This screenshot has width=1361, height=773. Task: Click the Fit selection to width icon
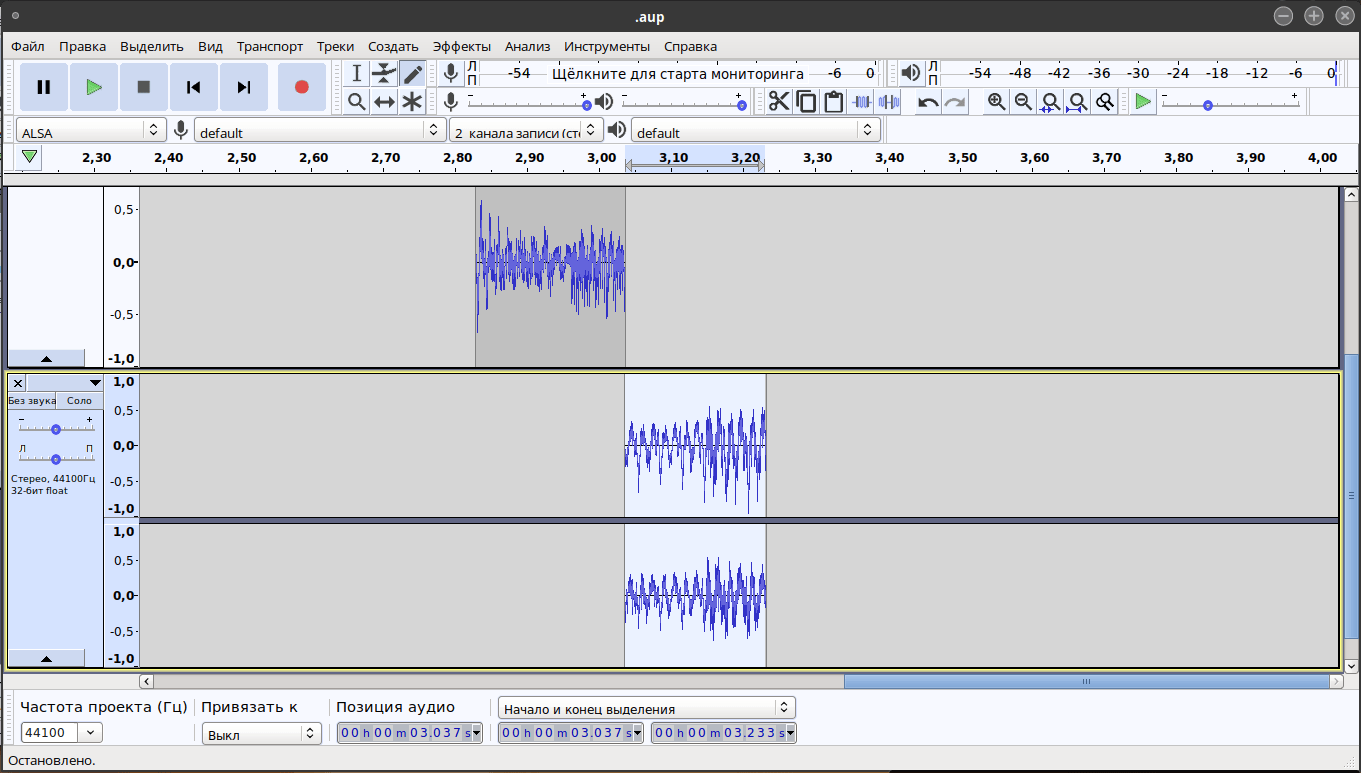click(x=1050, y=101)
